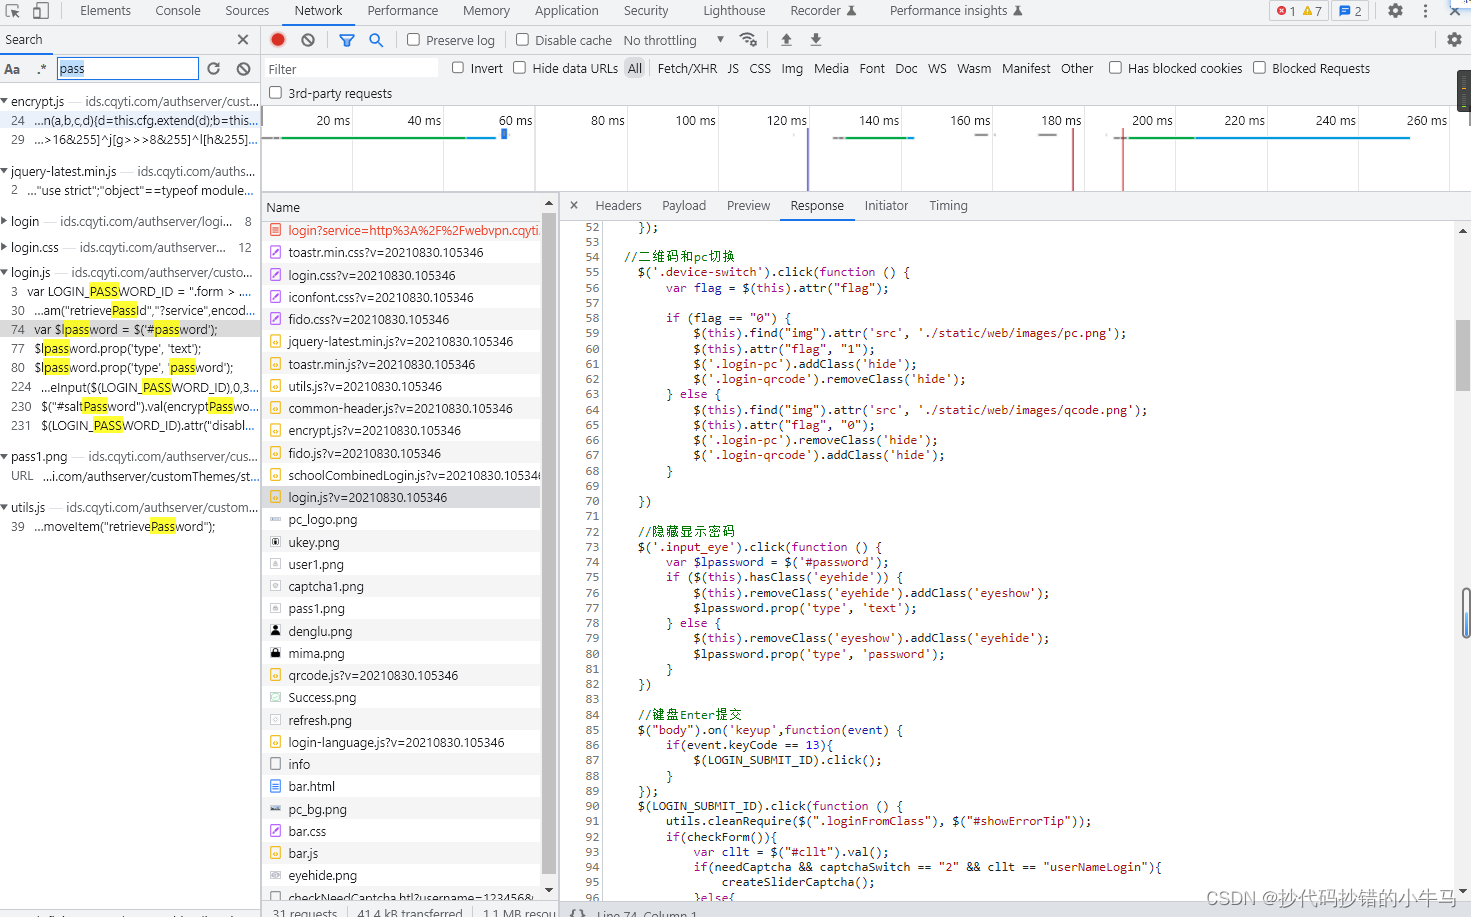This screenshot has width=1471, height=917.
Task: Clear the network log
Action: point(308,40)
